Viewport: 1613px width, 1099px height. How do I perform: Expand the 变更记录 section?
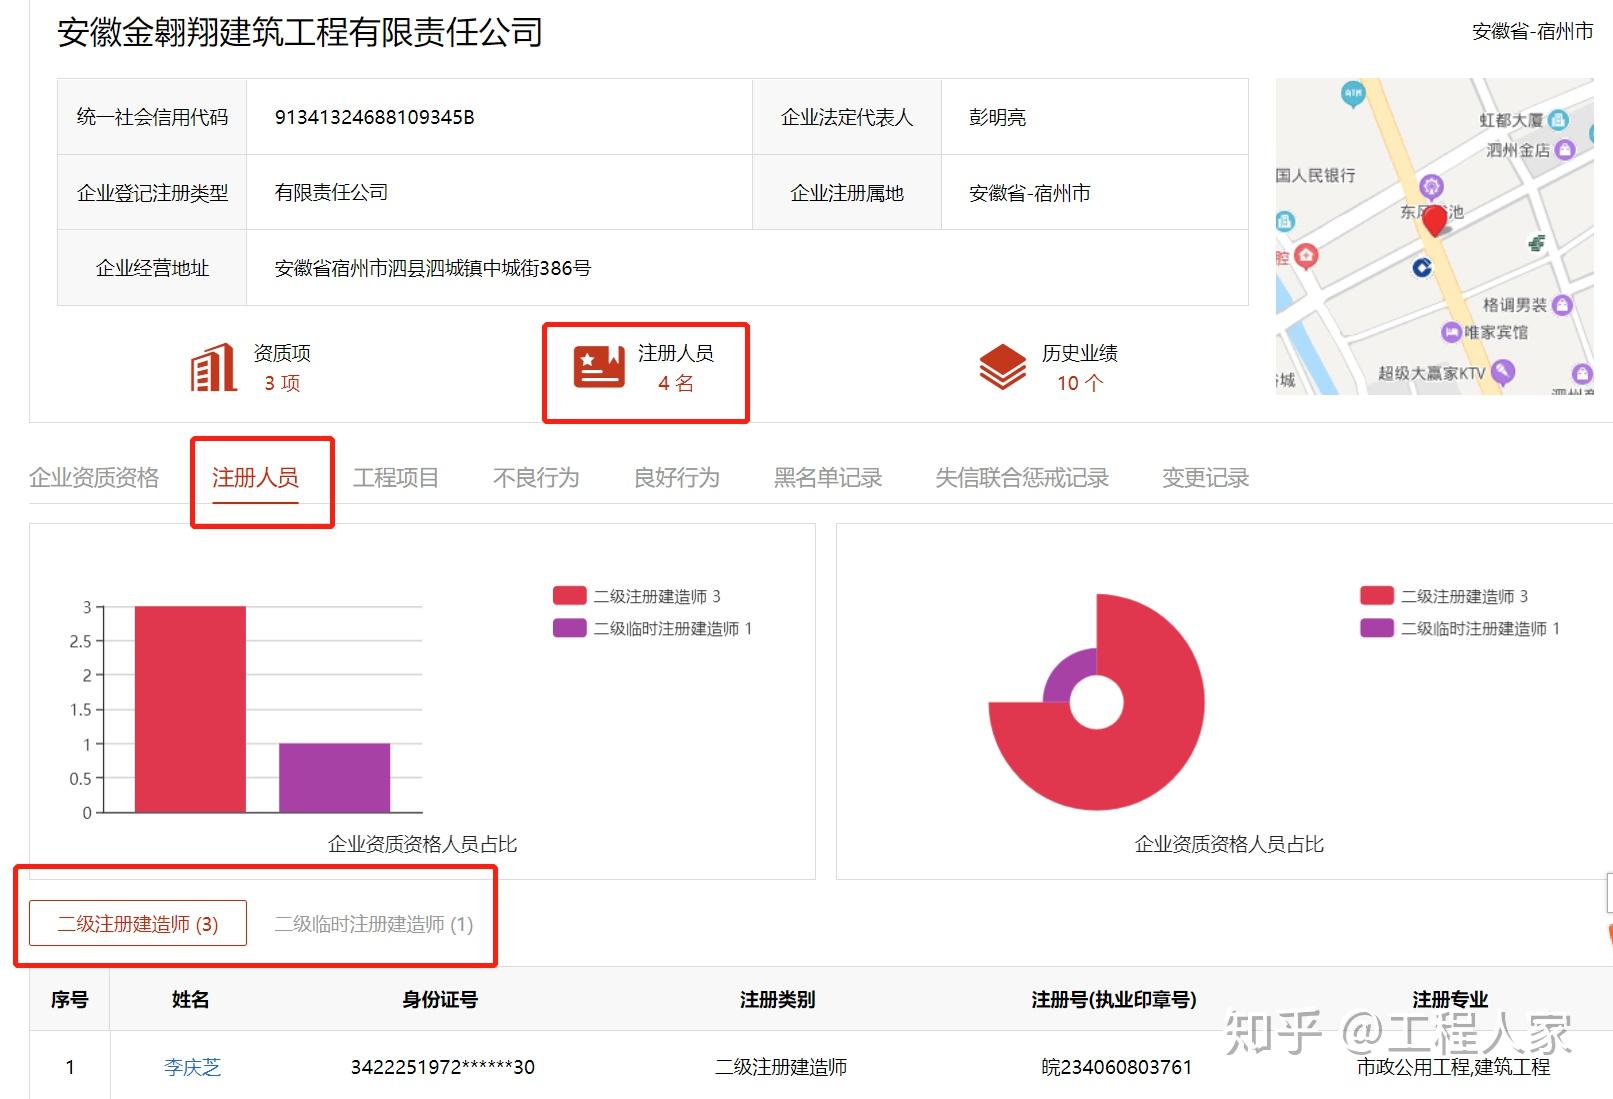tap(1204, 477)
